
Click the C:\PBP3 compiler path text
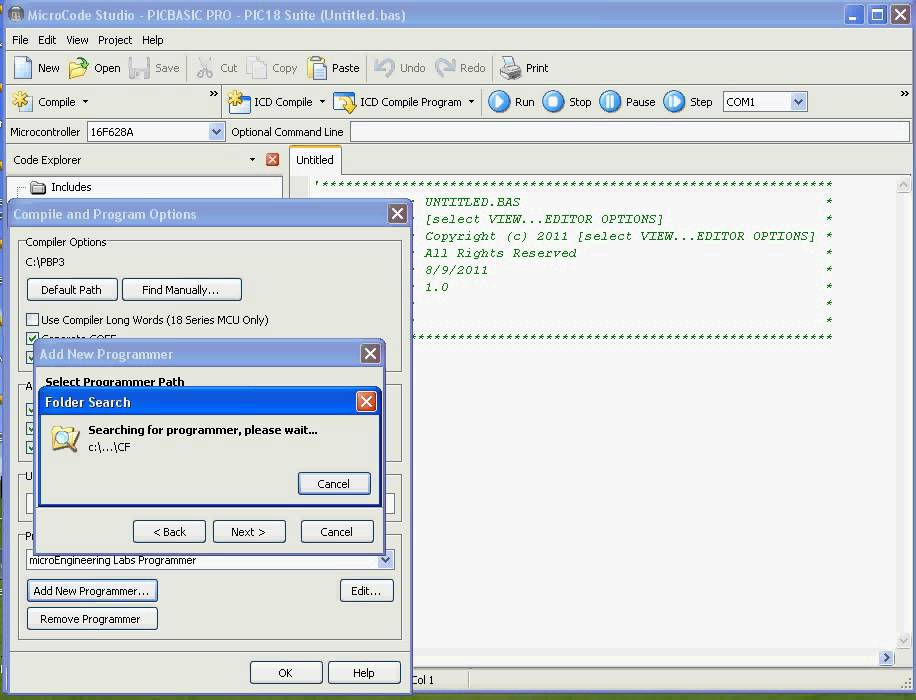[x=45, y=262]
